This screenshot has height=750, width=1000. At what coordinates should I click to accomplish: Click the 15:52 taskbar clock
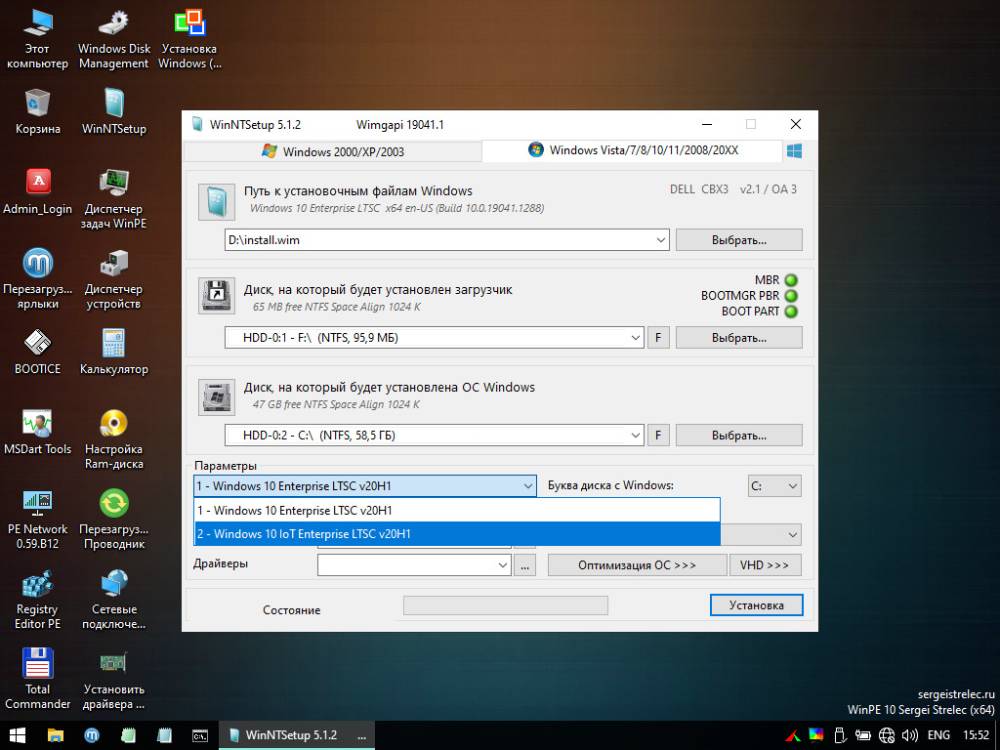click(976, 735)
